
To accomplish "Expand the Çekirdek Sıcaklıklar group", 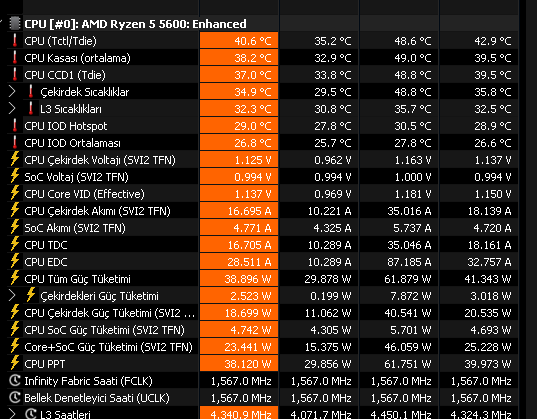I will point(12,91).
